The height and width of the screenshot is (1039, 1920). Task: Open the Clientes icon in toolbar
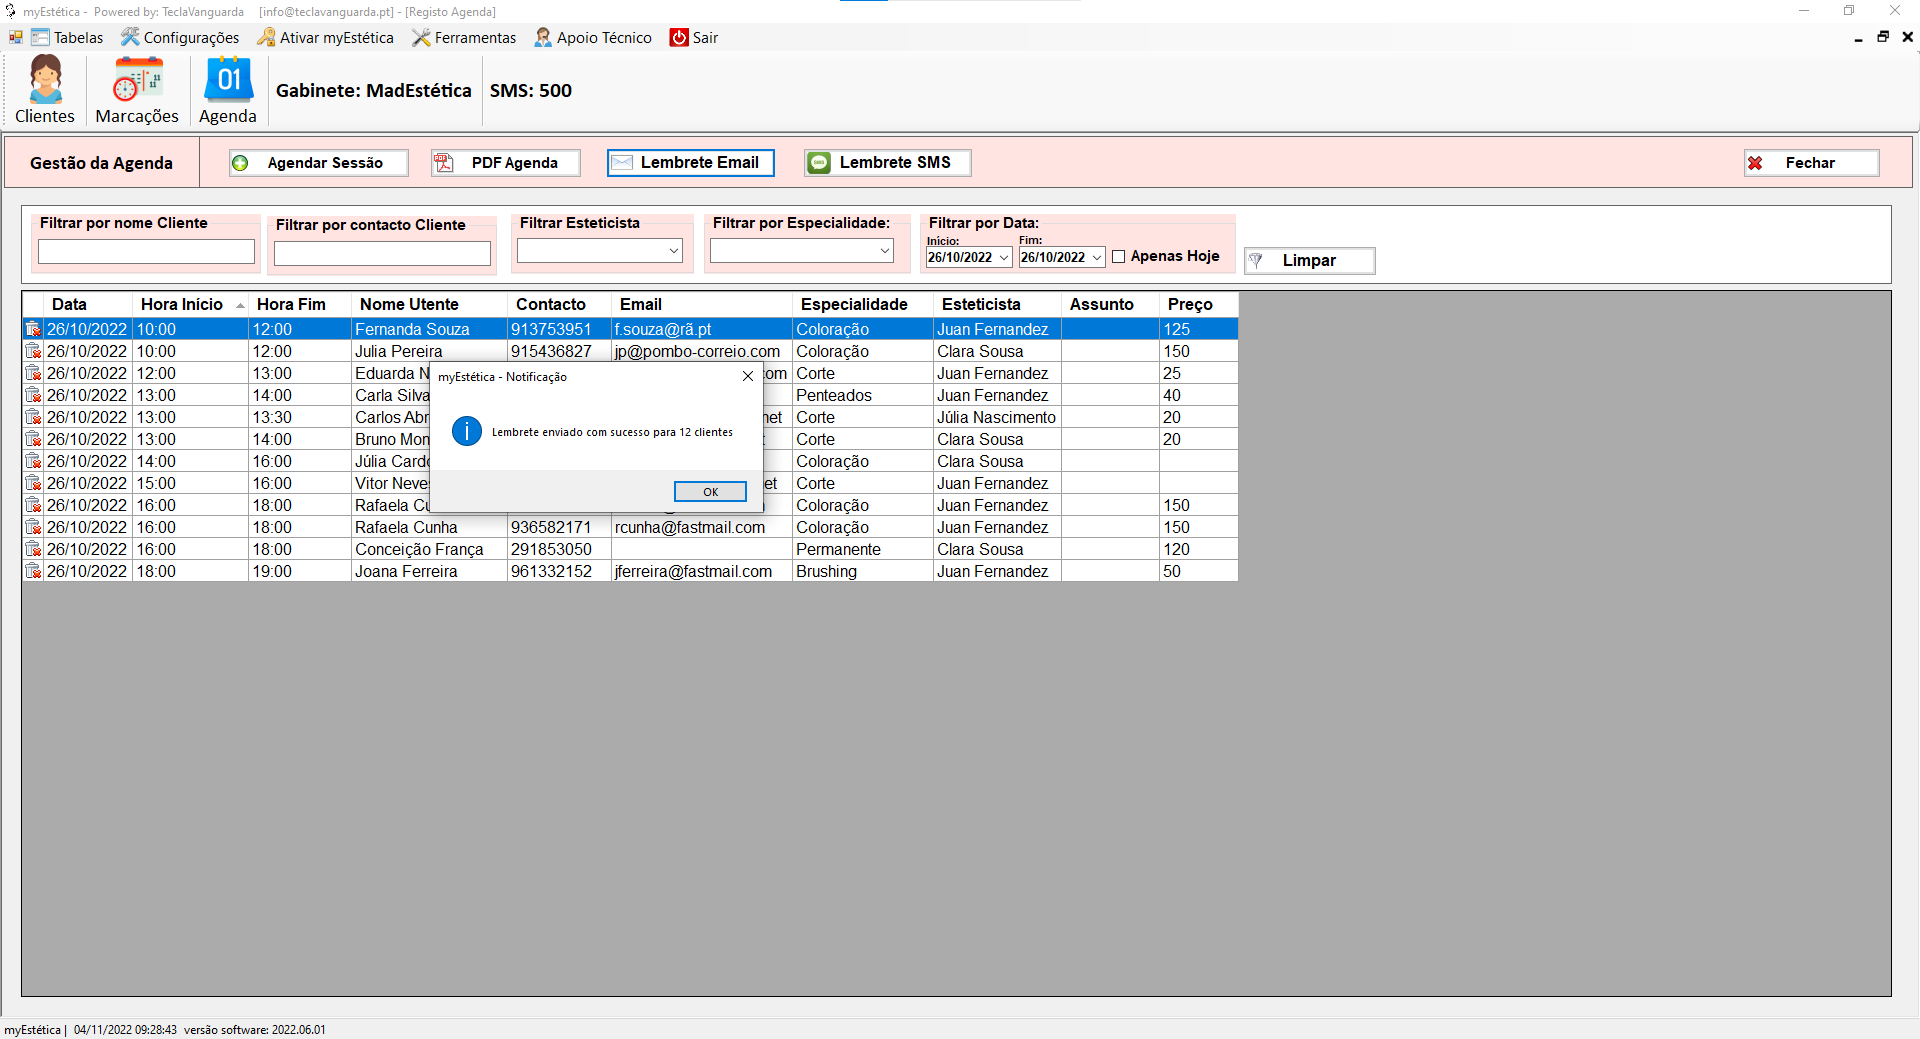(45, 90)
